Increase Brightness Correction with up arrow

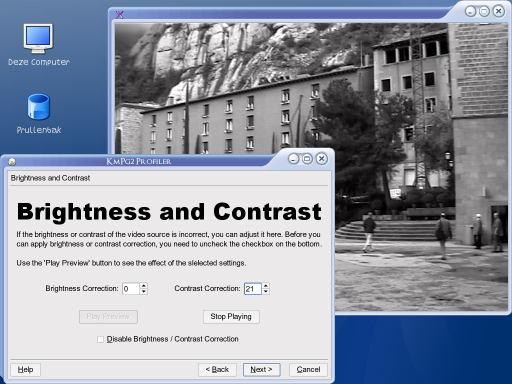click(x=144, y=286)
